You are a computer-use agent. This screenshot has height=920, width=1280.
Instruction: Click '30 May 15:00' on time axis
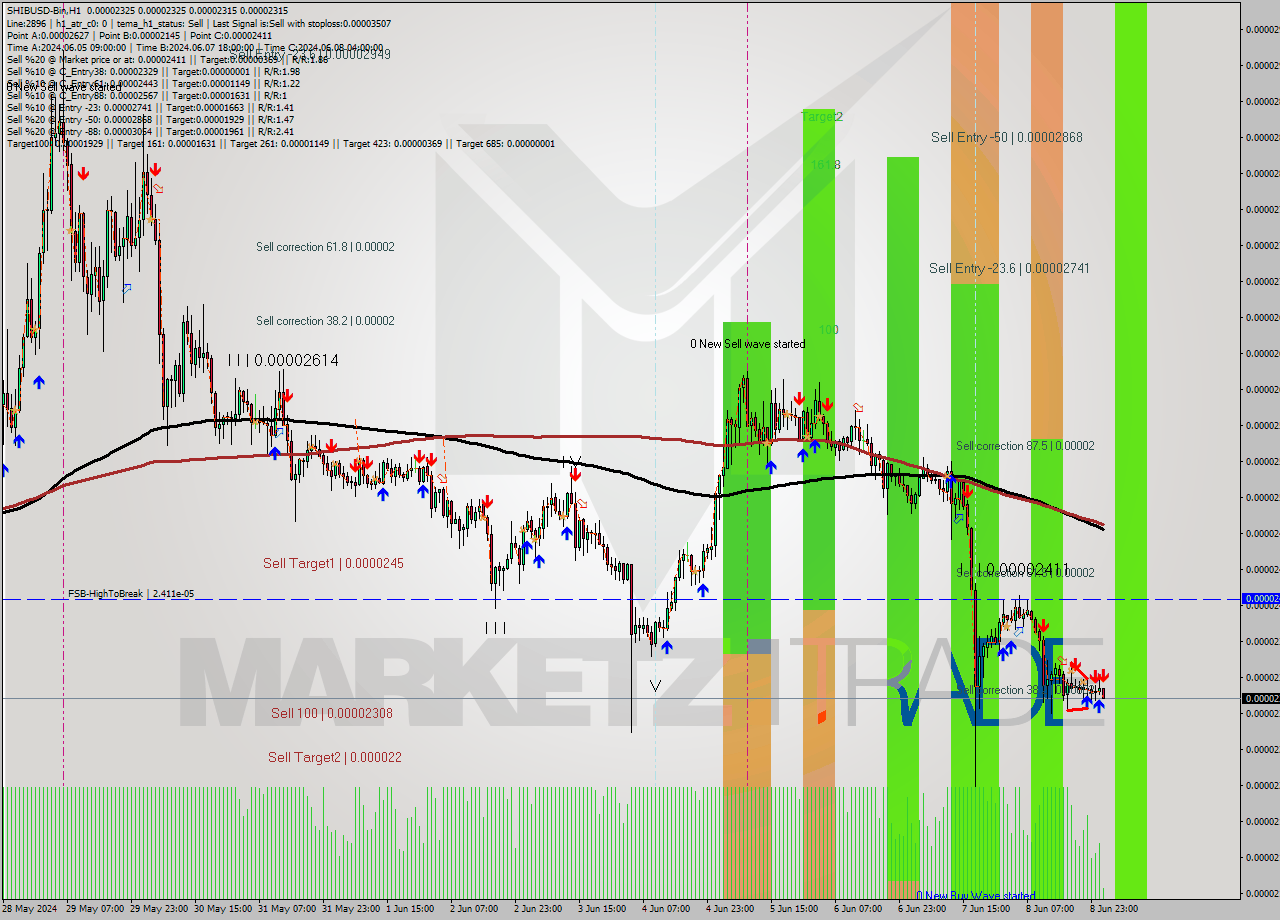222,909
